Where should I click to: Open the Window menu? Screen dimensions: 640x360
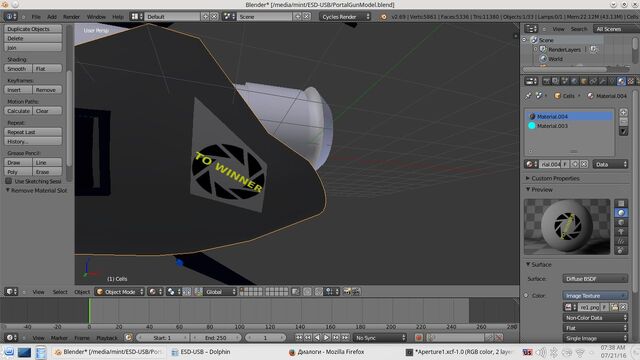coord(96,17)
